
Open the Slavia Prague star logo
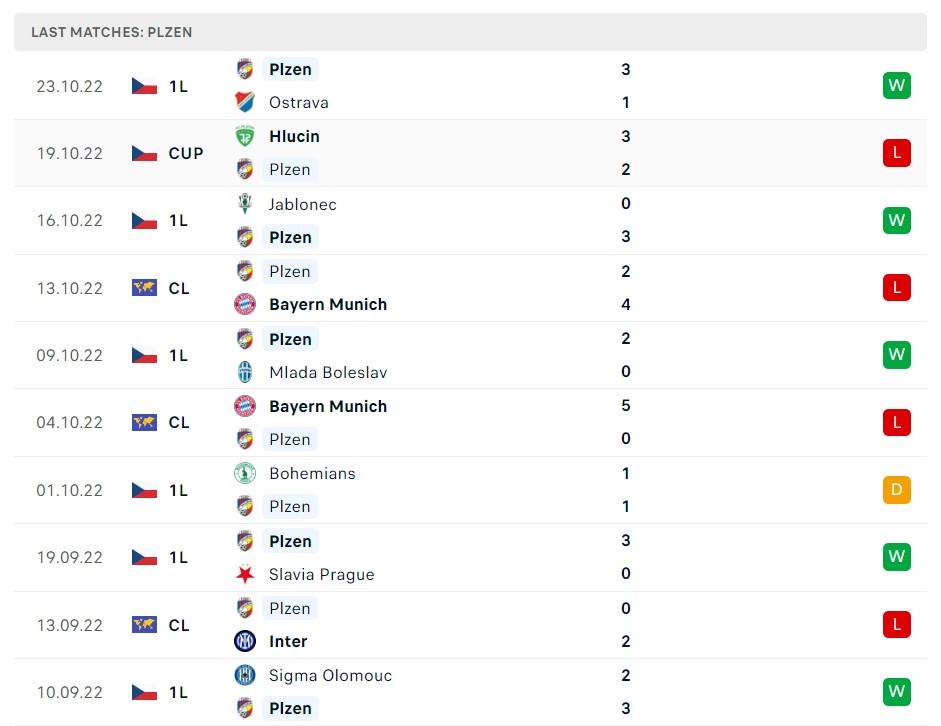(x=245, y=574)
